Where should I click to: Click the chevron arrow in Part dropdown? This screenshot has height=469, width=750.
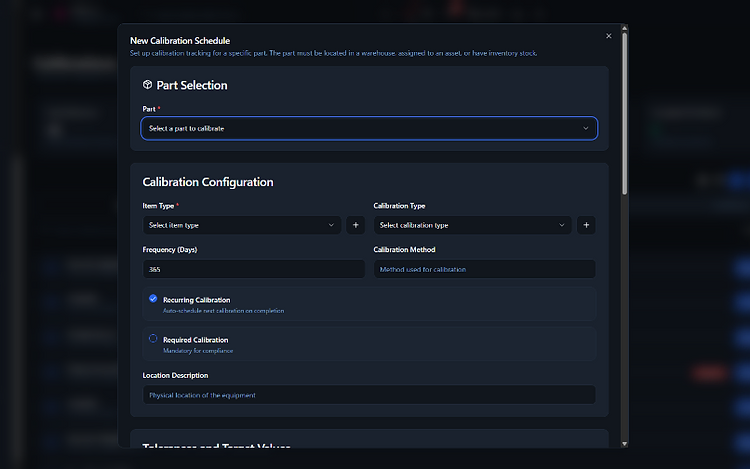pyautogui.click(x=585, y=128)
